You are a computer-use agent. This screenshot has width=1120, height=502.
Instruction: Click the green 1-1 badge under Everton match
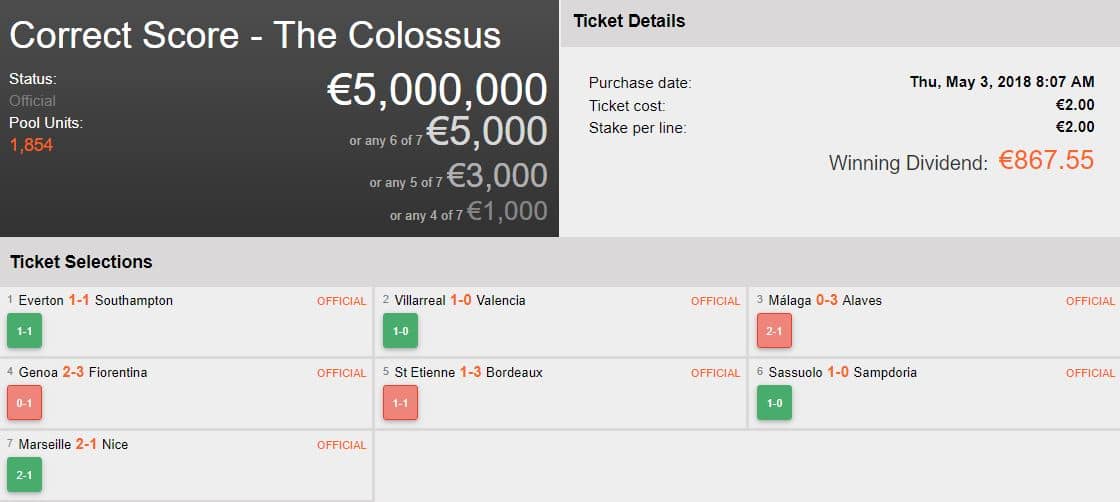coord(25,331)
